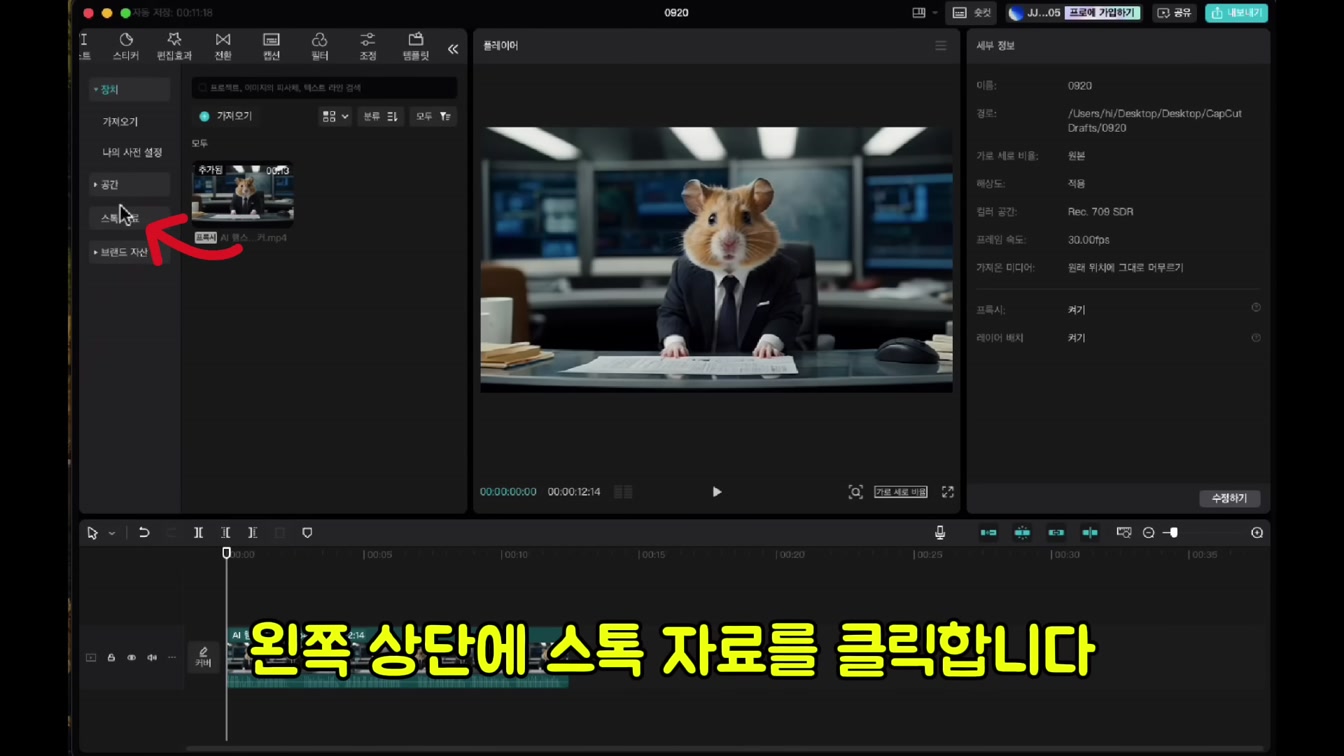Mute the main track audio
The width and height of the screenshot is (1344, 756).
pos(152,658)
